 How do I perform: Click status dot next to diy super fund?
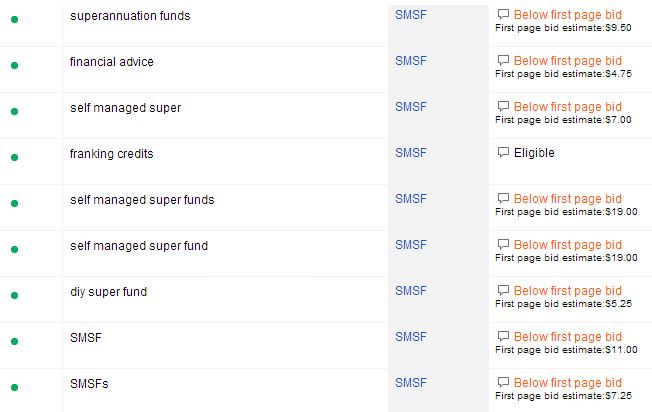[x=14, y=295]
